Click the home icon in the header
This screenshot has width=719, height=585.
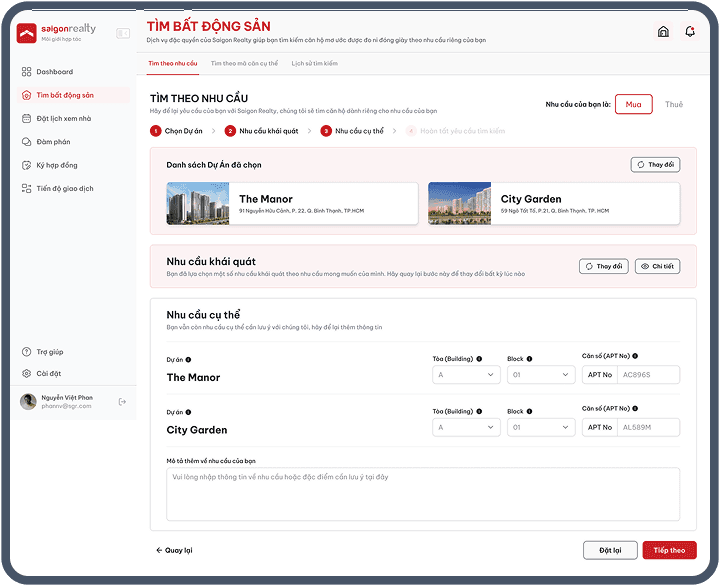click(x=663, y=31)
